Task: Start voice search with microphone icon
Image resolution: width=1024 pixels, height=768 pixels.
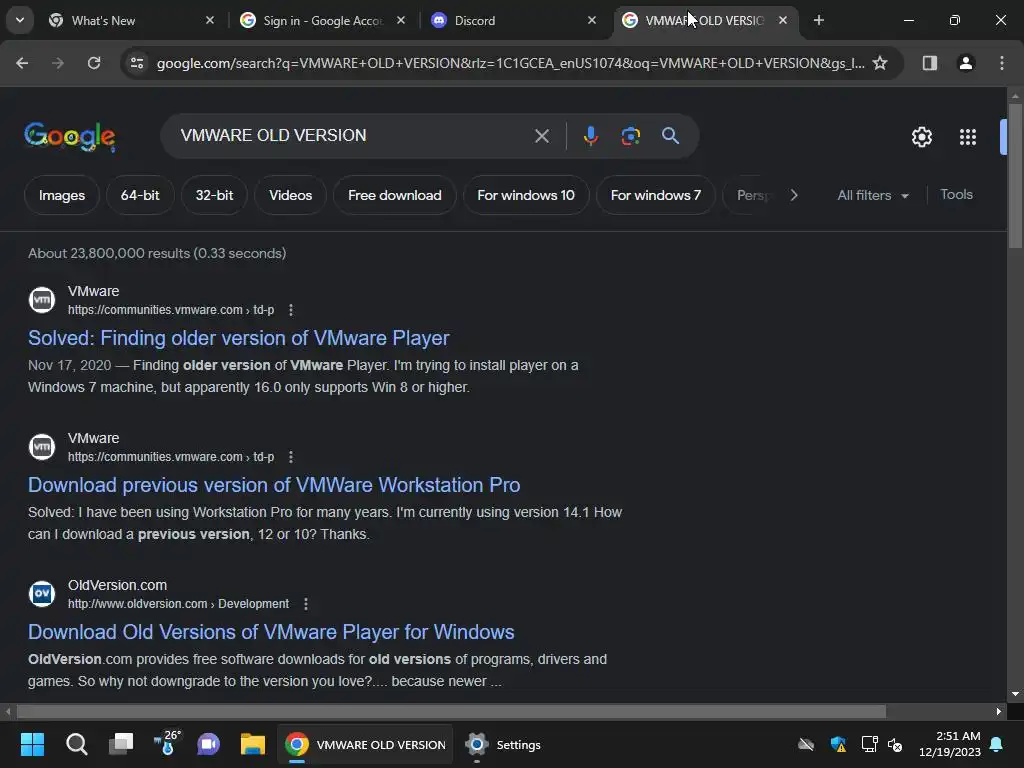Action: coord(590,136)
